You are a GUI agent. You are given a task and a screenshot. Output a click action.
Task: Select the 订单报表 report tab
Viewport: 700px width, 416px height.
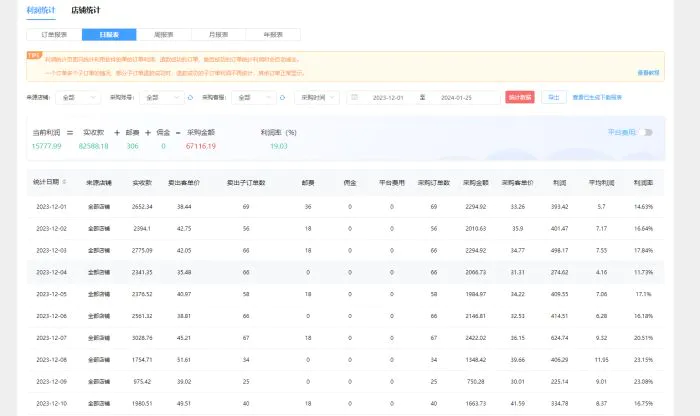(x=54, y=34)
